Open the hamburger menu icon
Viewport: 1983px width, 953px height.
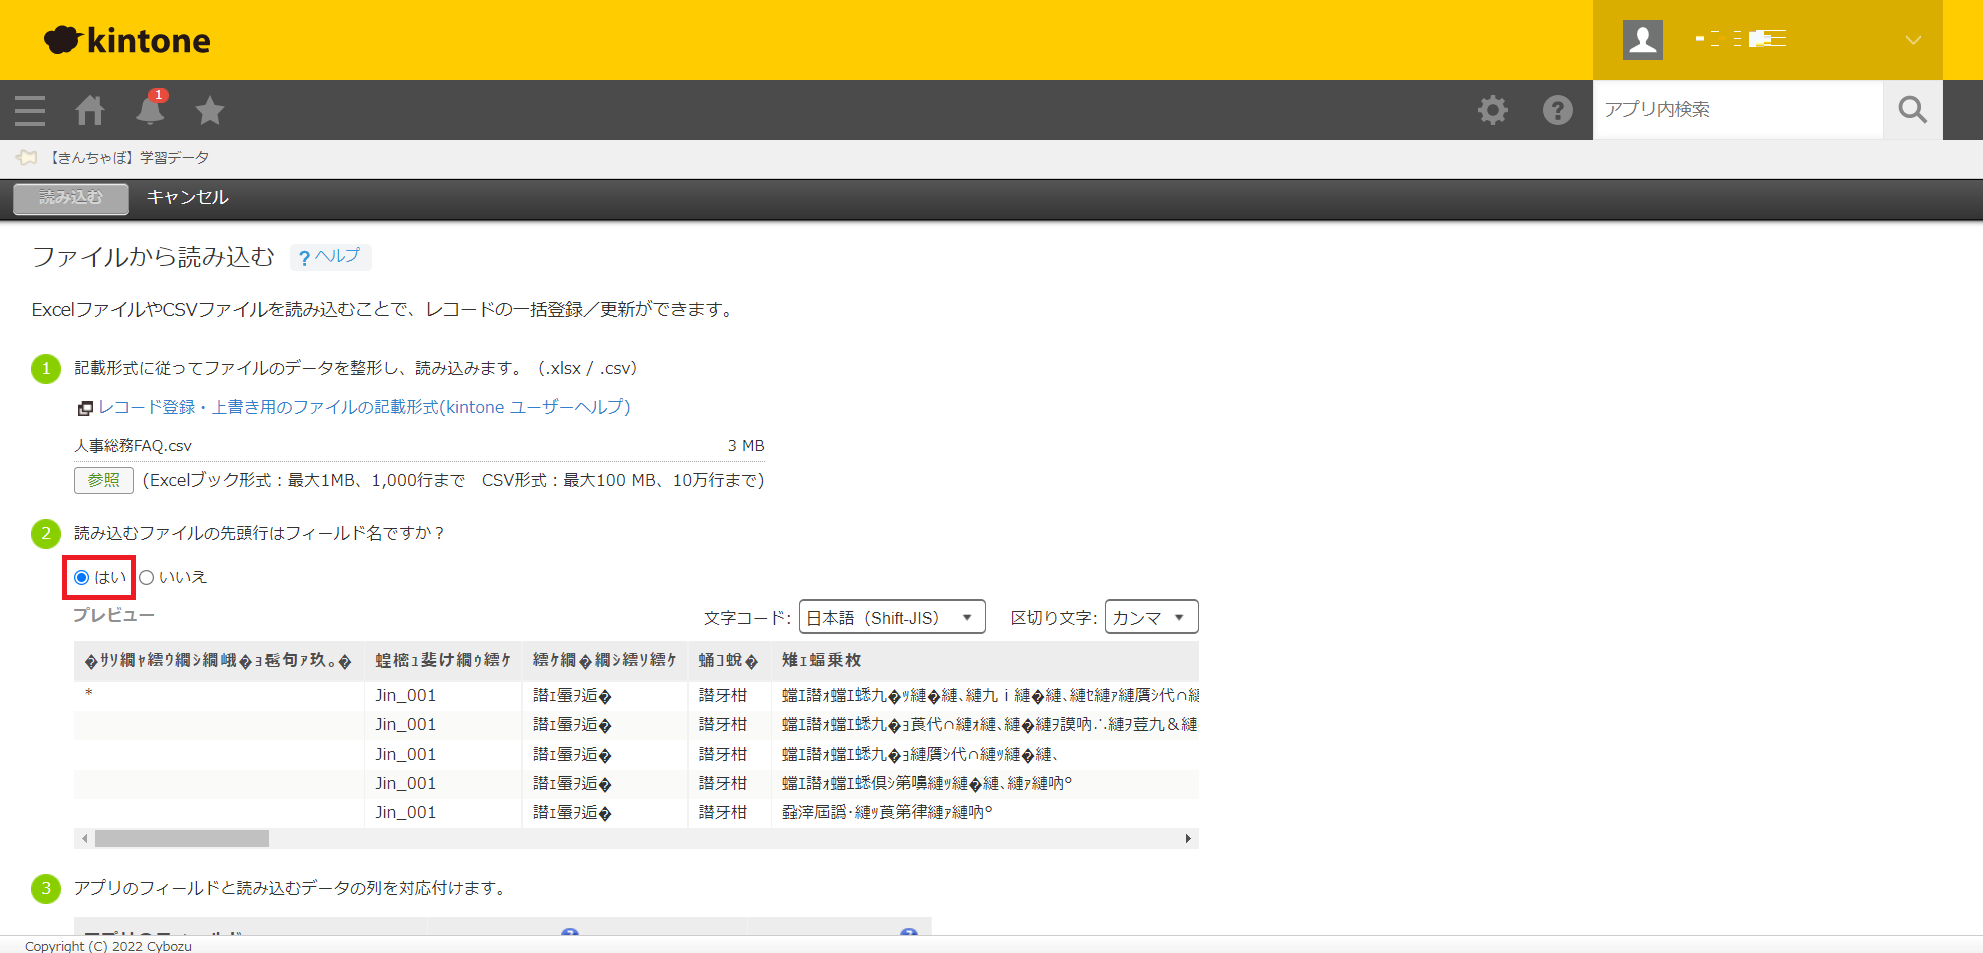30,110
